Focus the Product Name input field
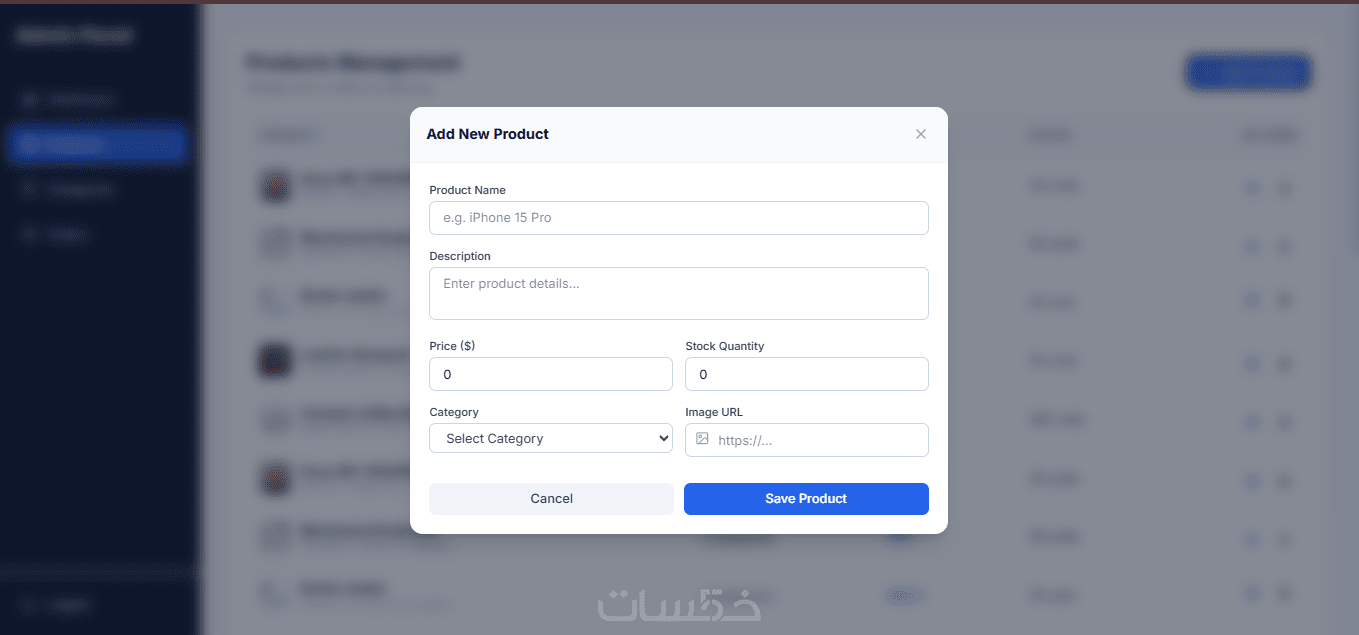 coord(679,218)
